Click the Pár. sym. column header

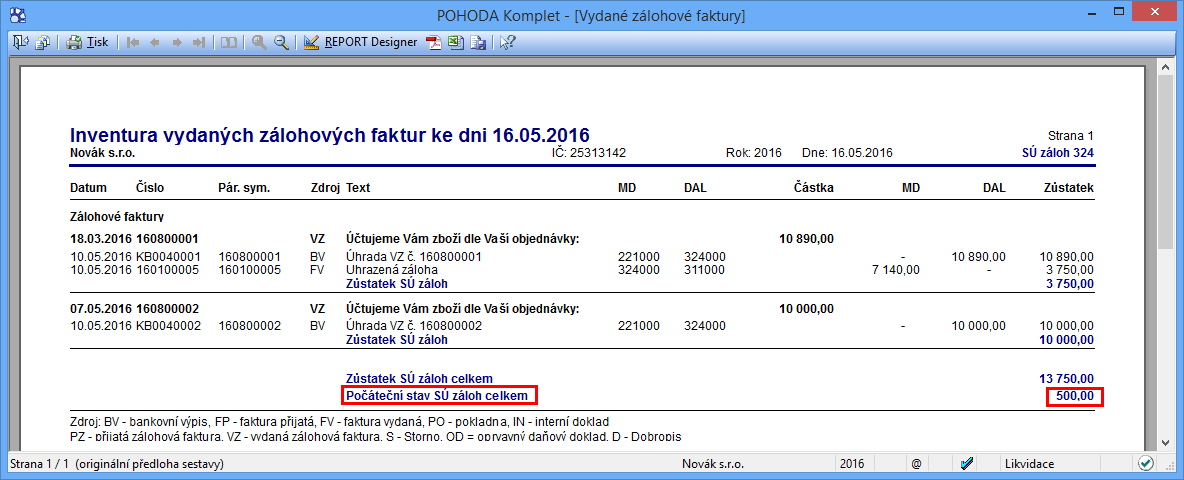pyautogui.click(x=245, y=188)
